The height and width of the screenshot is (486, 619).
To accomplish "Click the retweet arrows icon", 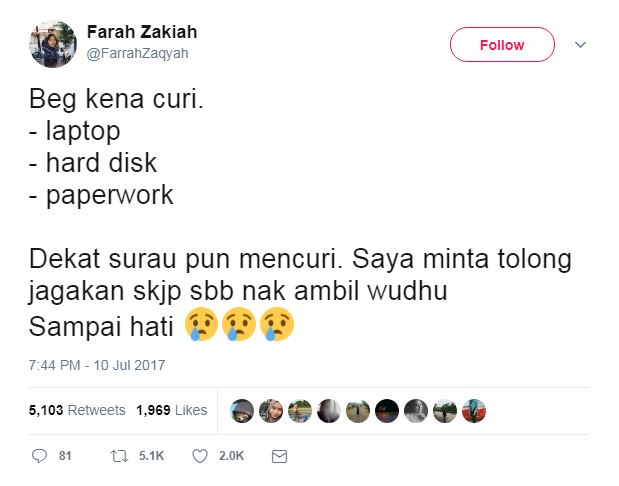I will [x=119, y=456].
